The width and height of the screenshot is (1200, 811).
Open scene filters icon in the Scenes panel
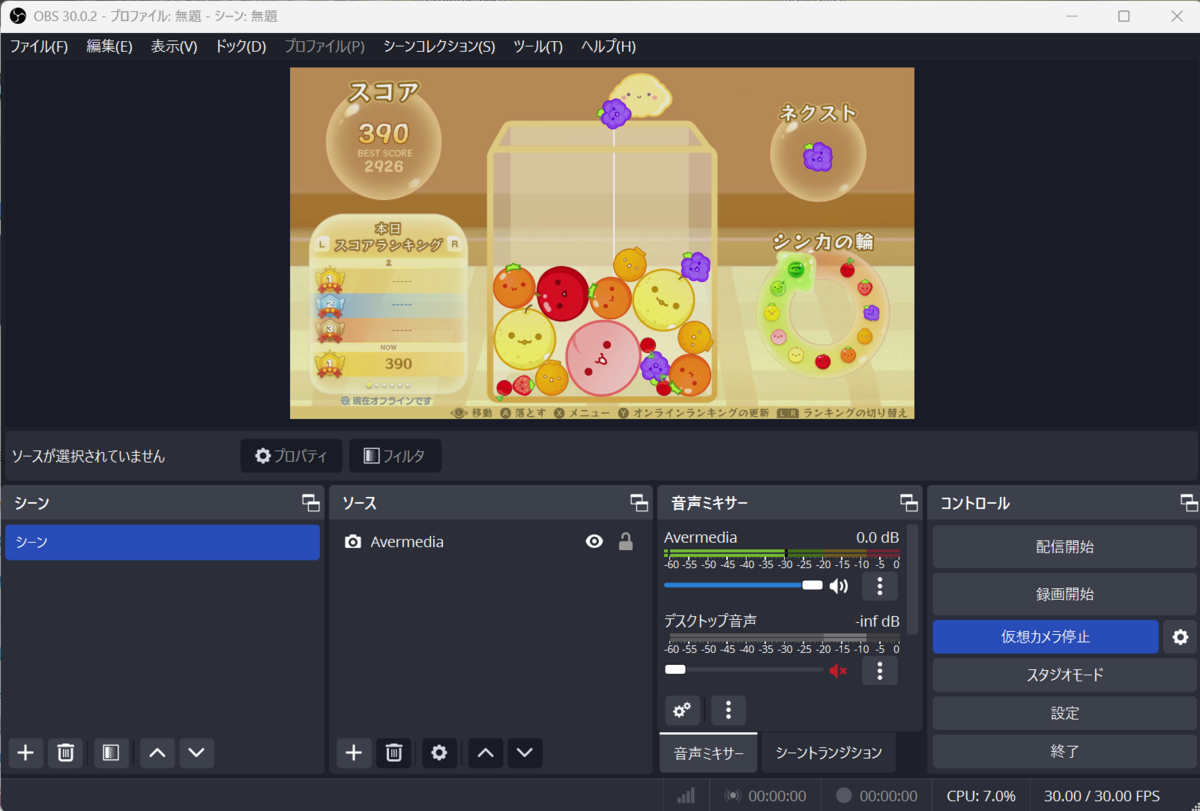coord(111,752)
